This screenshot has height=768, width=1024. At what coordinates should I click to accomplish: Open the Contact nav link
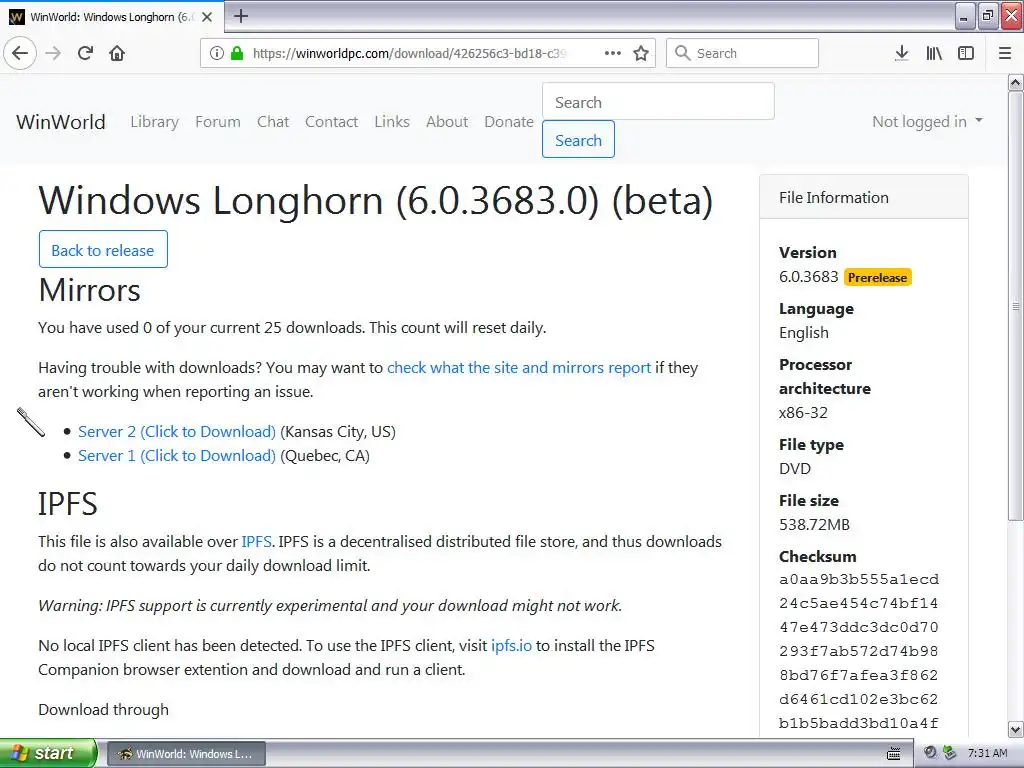click(x=331, y=121)
